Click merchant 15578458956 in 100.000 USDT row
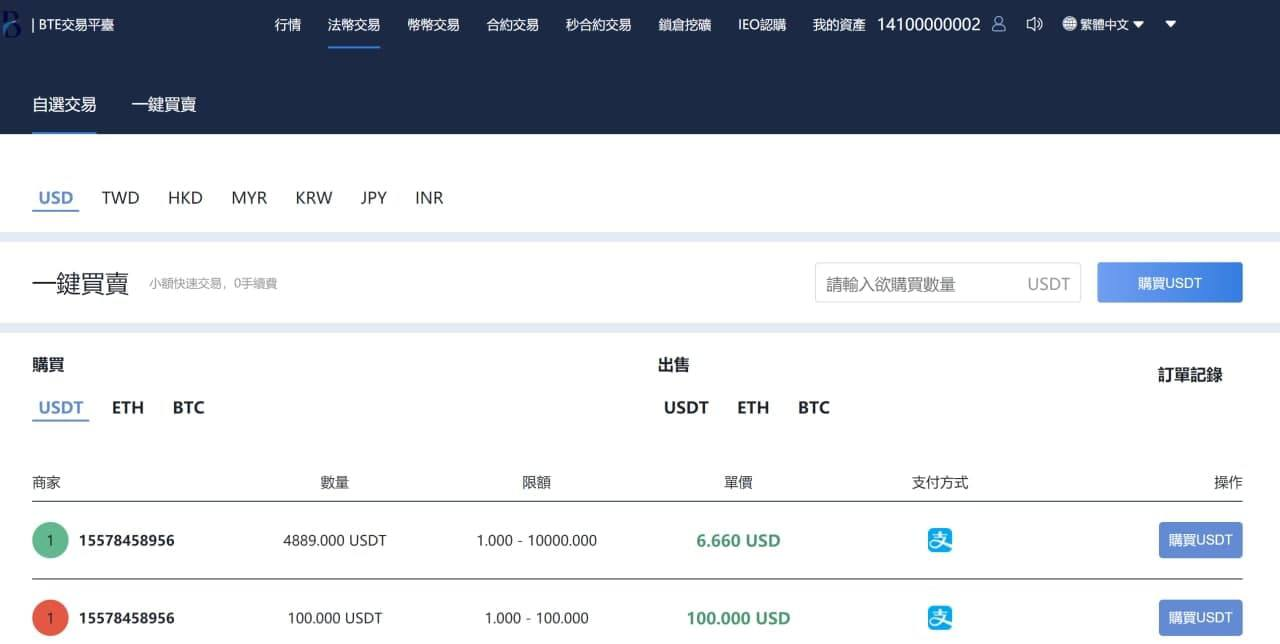Viewport: 1280px width, 644px height. pyautogui.click(x=127, y=618)
